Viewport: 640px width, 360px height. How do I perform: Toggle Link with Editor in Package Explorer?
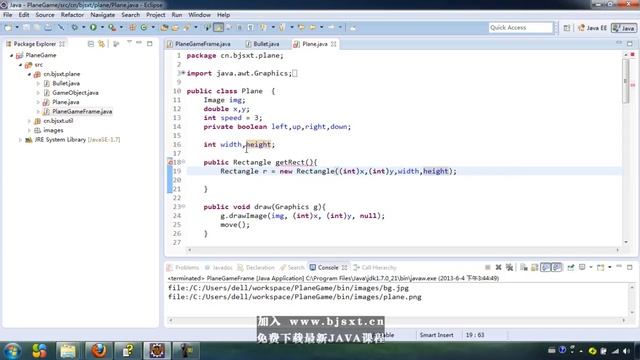[x=101, y=44]
